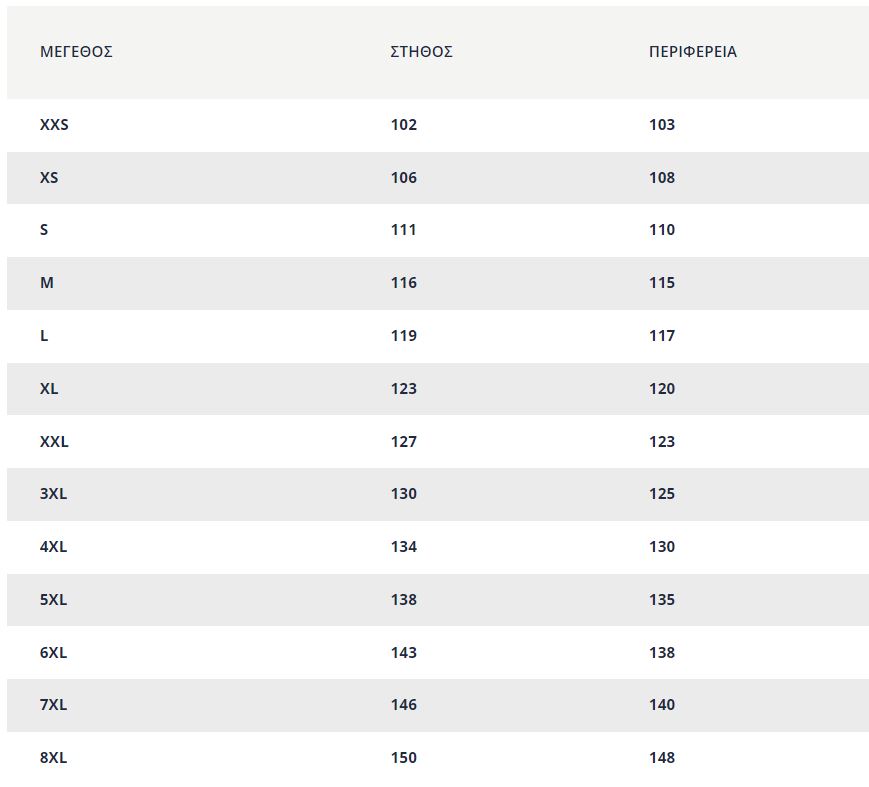This screenshot has width=869, height=787.
Task: Click hip value 138 in 6XL row
Action: [662, 653]
